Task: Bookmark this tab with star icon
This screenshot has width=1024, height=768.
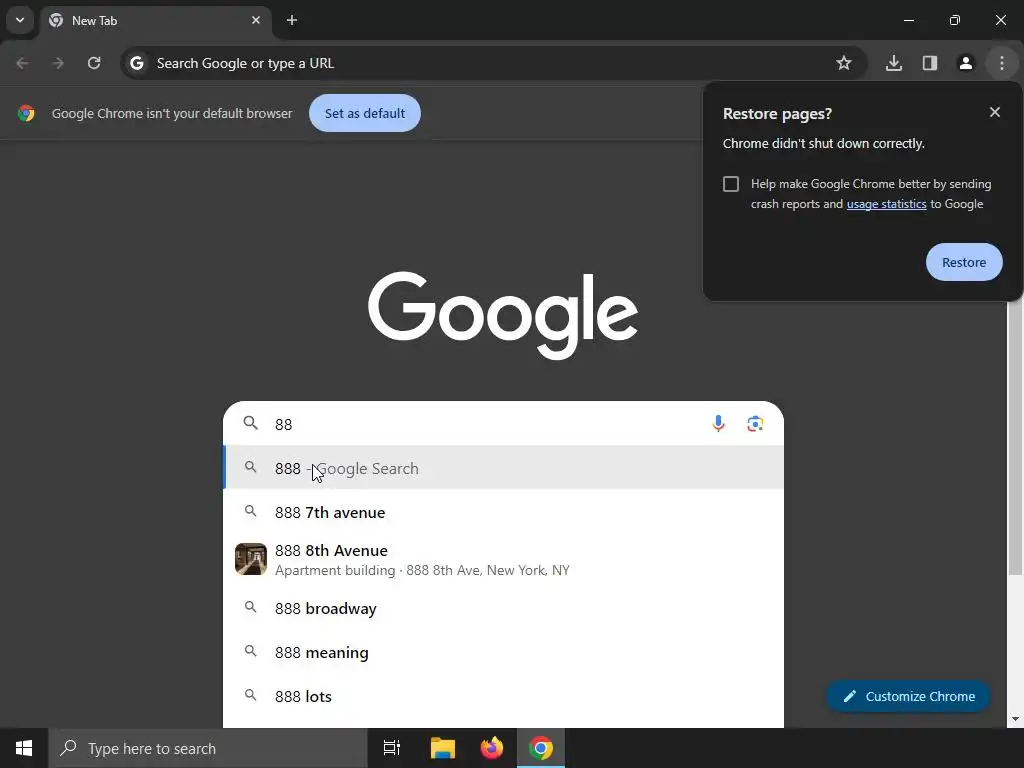Action: click(x=844, y=63)
